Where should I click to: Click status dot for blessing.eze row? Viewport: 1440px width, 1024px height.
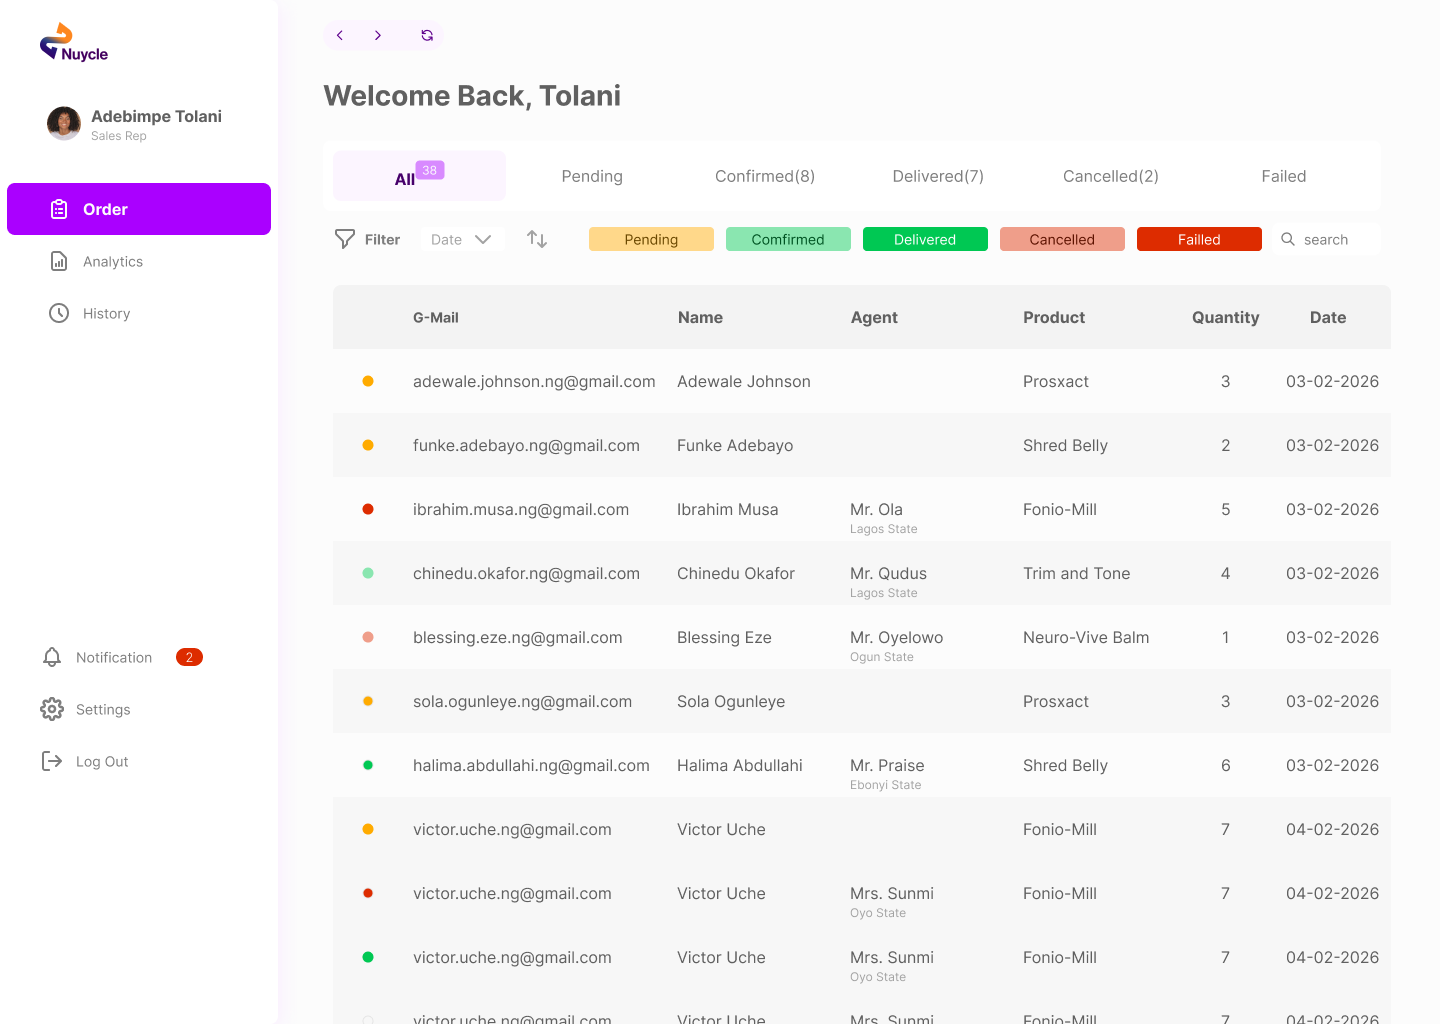coord(368,637)
